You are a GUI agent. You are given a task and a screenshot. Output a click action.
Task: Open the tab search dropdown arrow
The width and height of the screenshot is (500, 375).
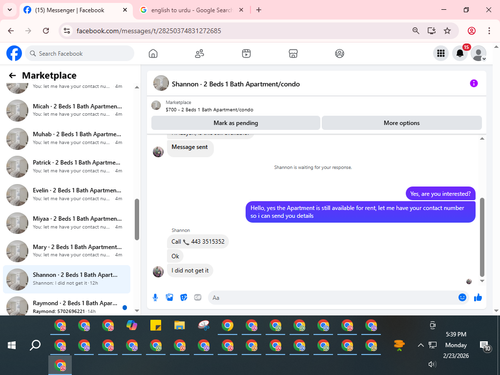[10, 10]
